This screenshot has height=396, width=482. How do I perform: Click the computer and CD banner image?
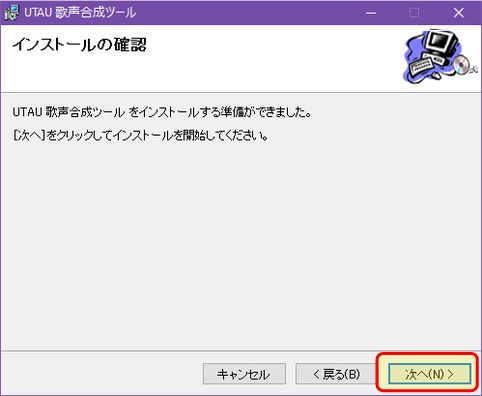coord(440,57)
